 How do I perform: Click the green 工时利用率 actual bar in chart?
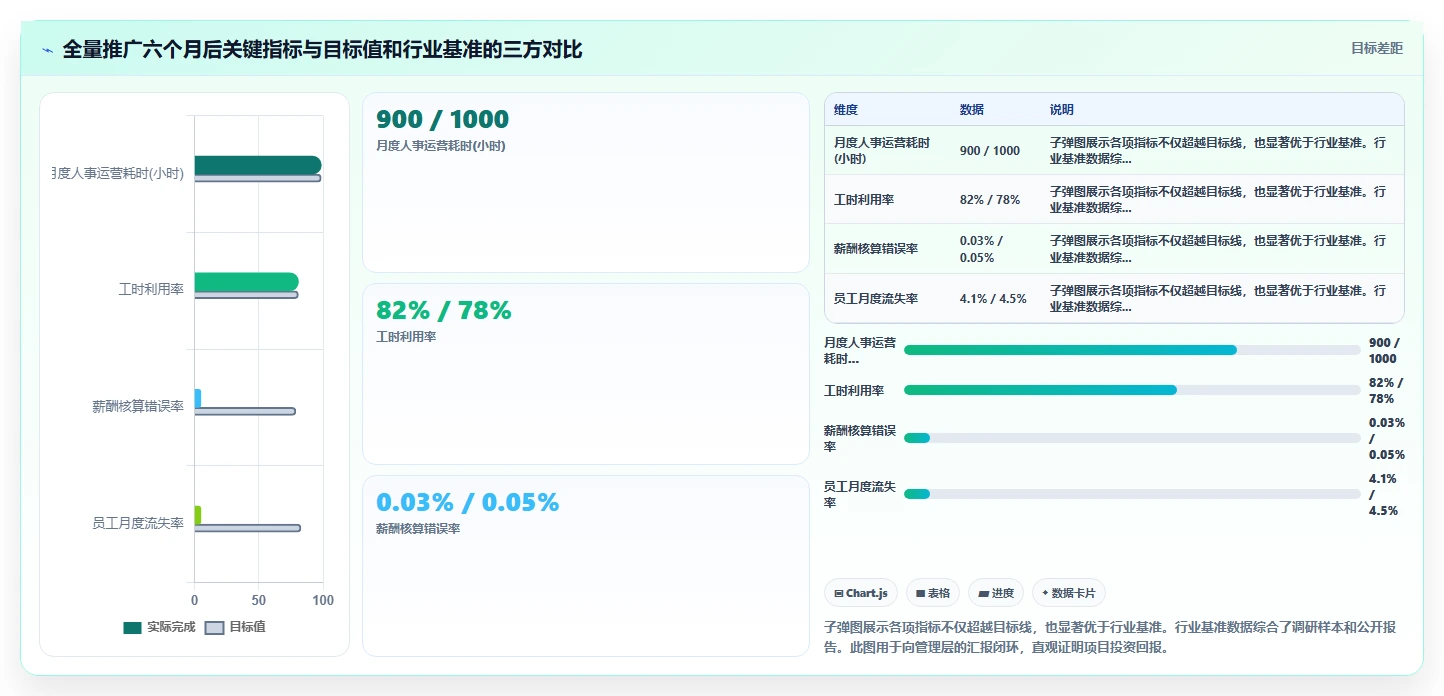246,282
